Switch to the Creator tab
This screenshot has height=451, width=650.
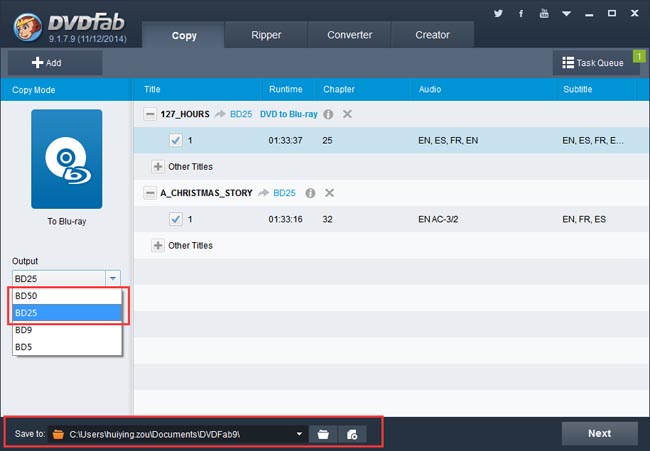(x=432, y=35)
